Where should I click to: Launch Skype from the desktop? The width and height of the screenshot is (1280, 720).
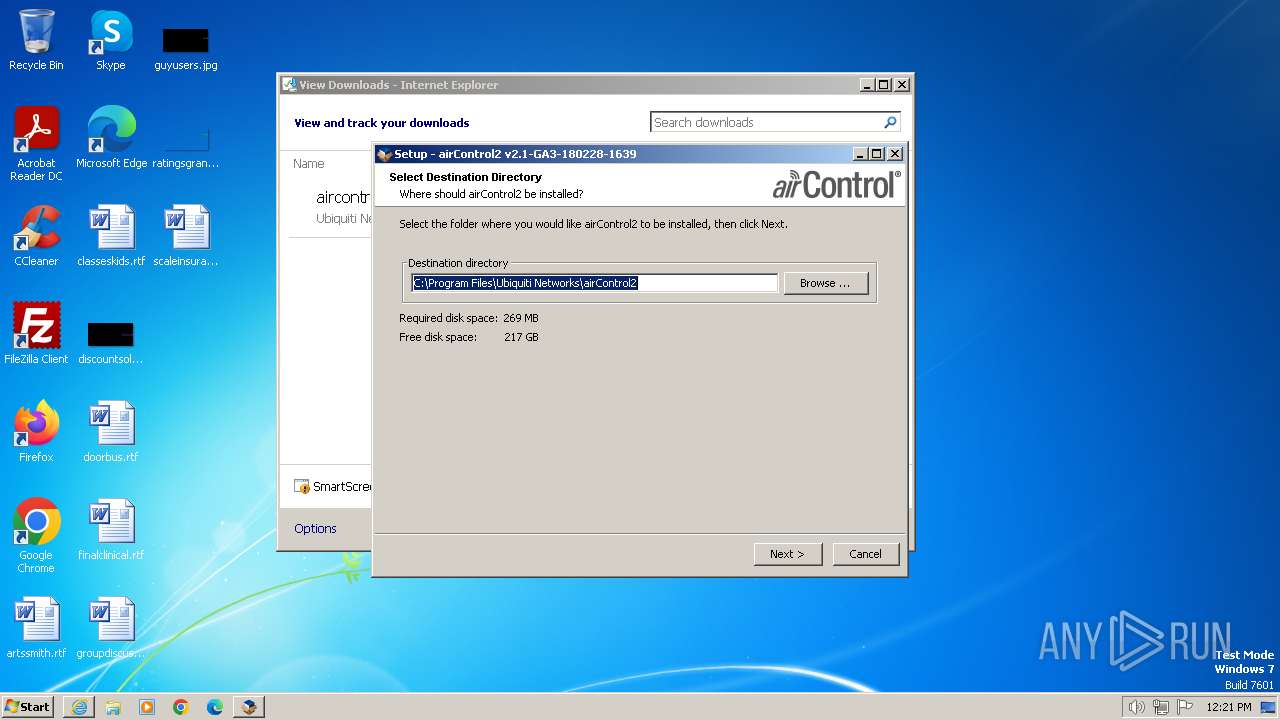[110, 40]
